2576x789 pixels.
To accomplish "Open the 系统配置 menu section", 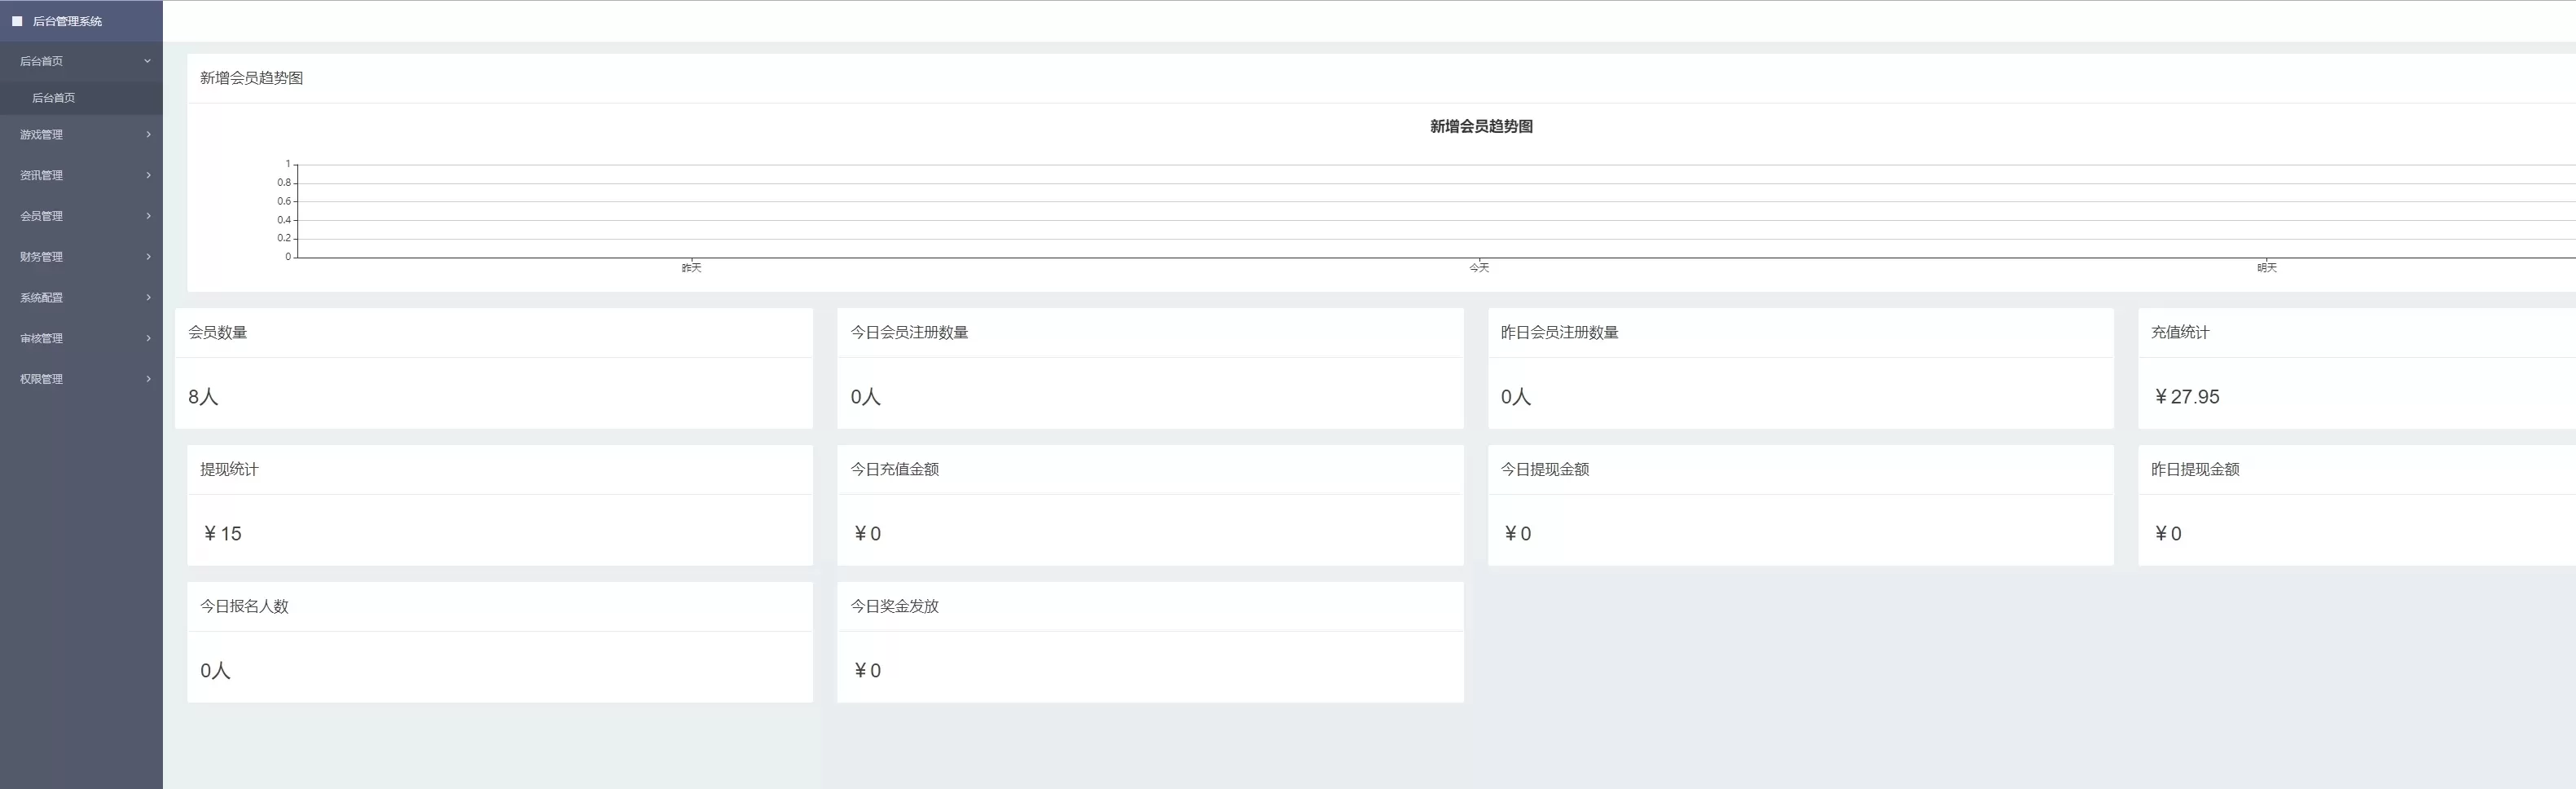I will pos(41,298).
